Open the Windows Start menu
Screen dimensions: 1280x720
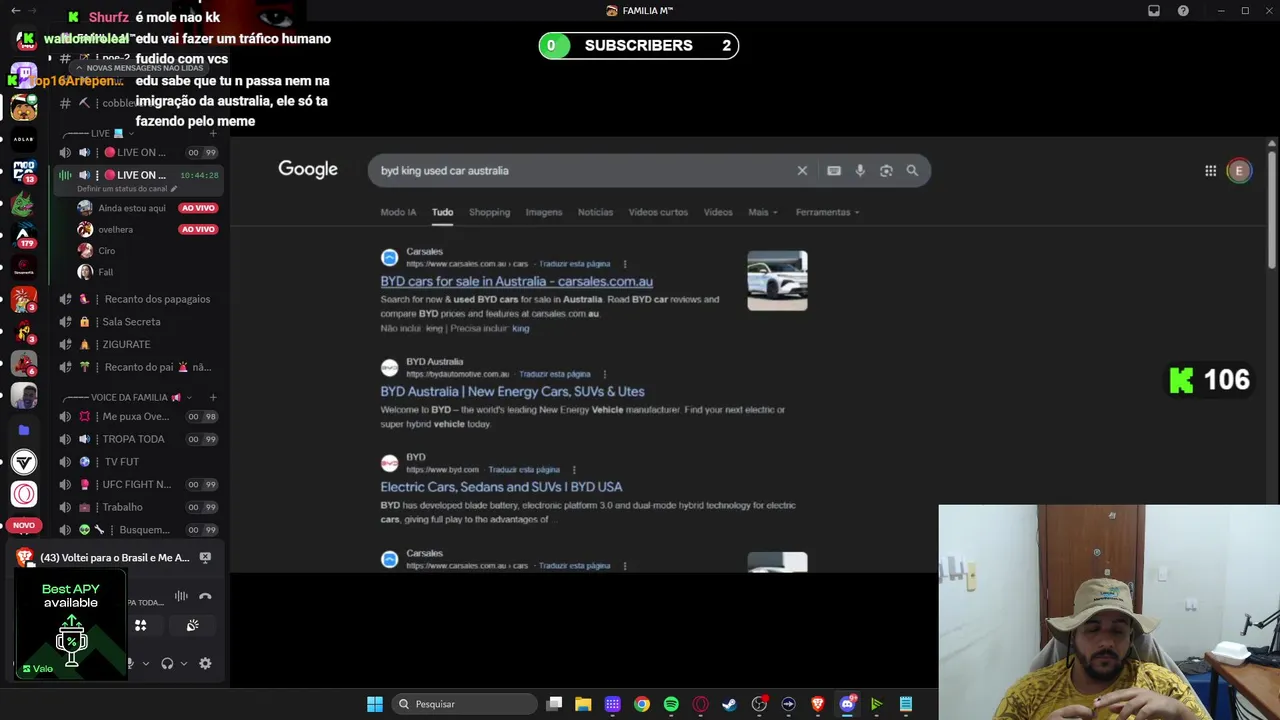coord(374,704)
